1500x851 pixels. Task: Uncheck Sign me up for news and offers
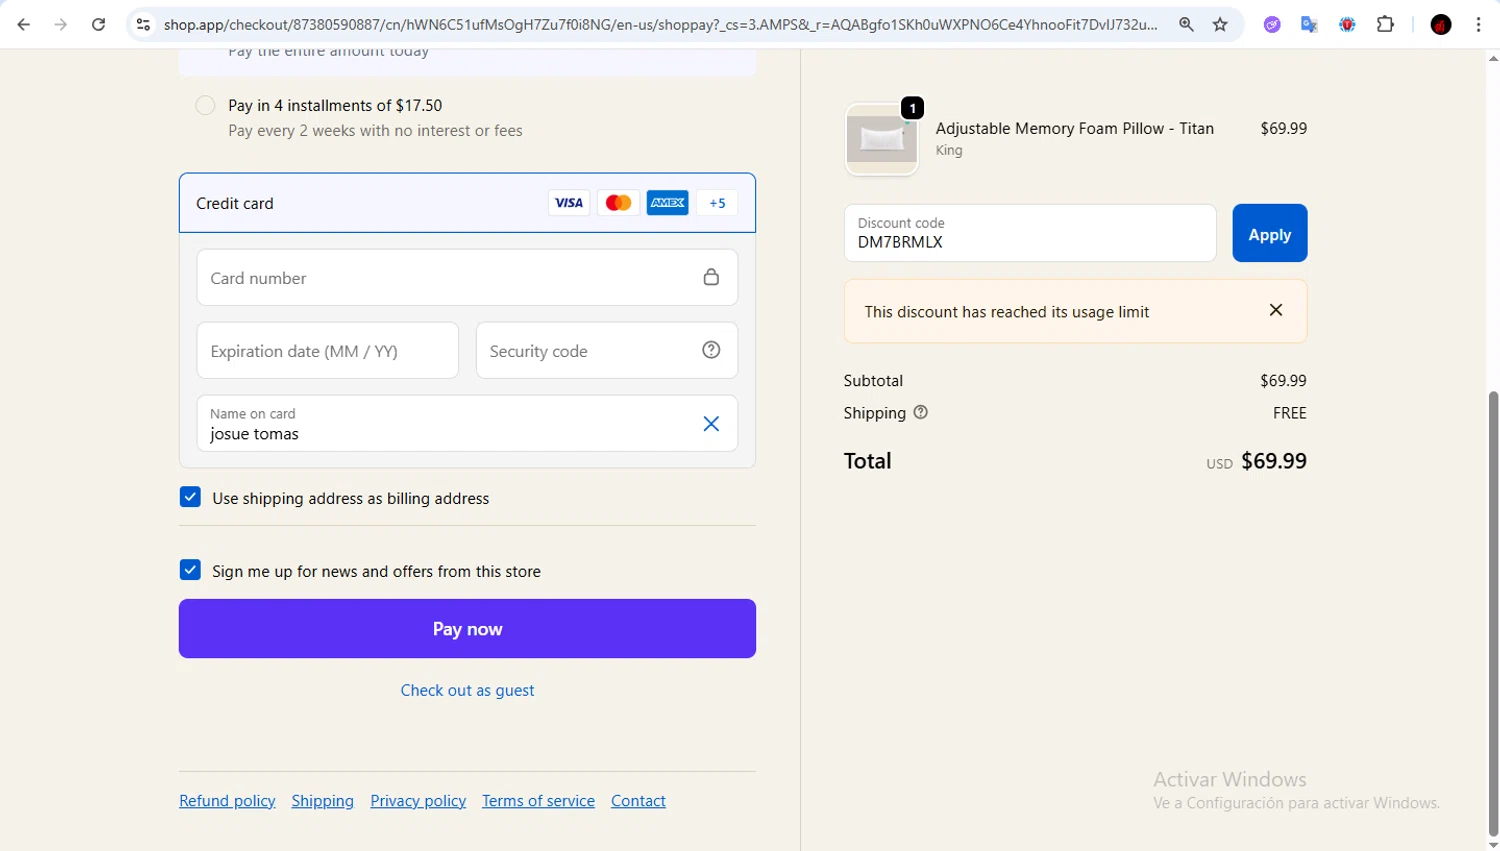click(190, 570)
